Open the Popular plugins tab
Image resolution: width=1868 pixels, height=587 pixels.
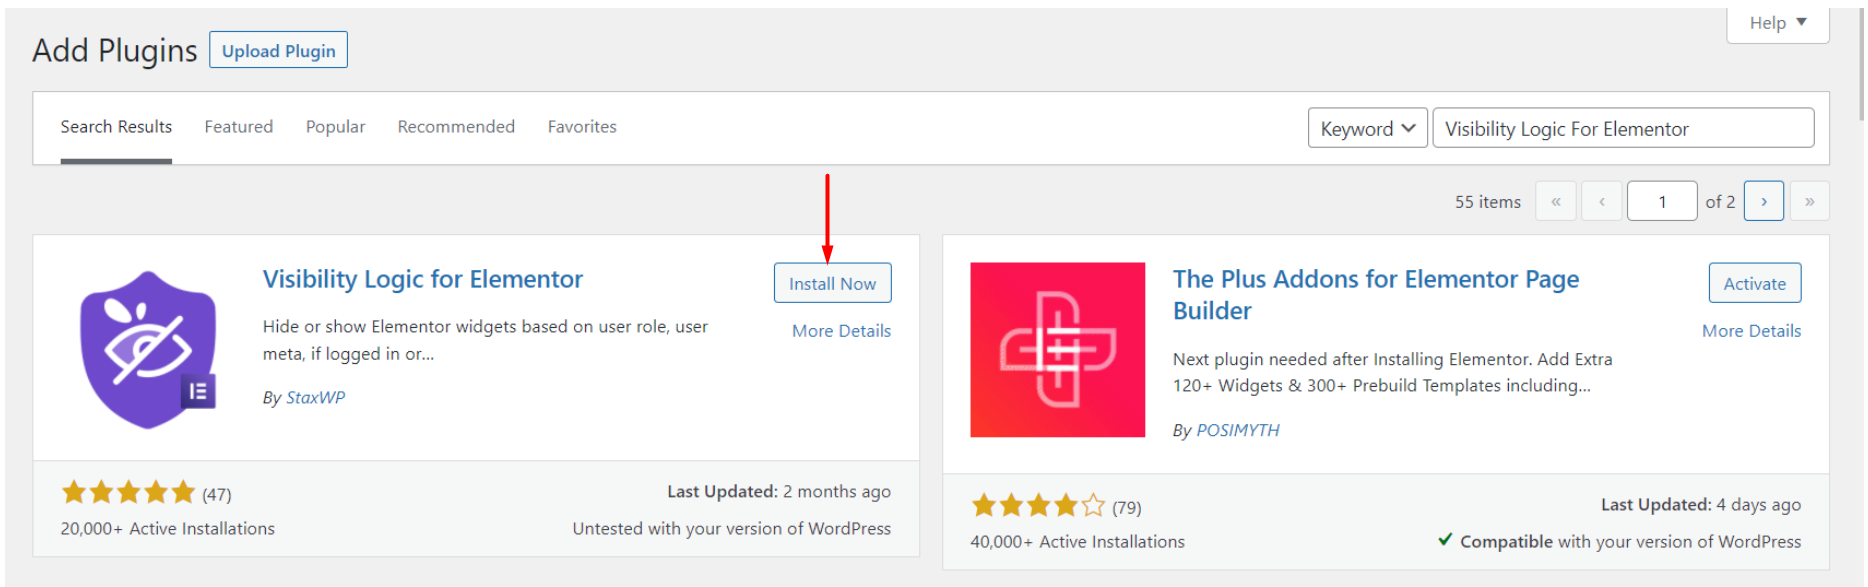[335, 127]
